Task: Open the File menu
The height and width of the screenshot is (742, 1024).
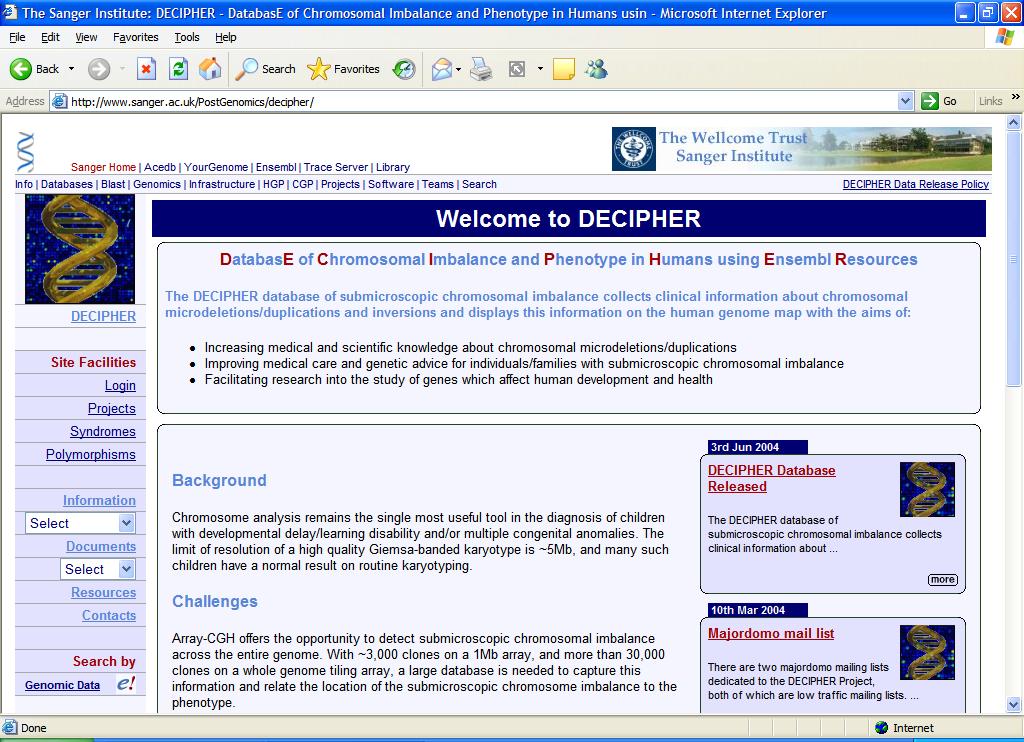Action: pos(17,37)
